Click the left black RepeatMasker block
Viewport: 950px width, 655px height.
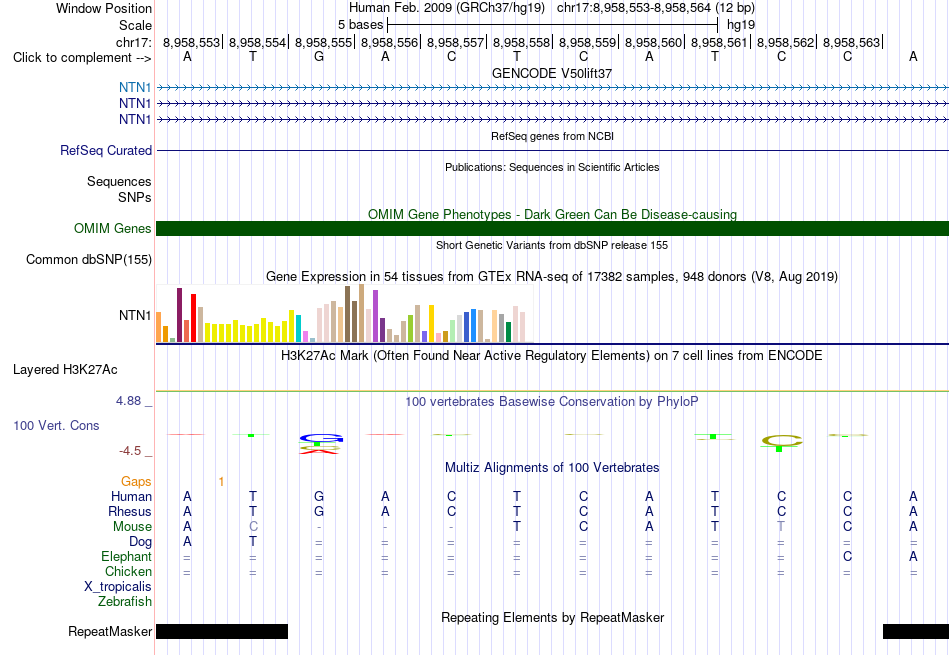222,631
